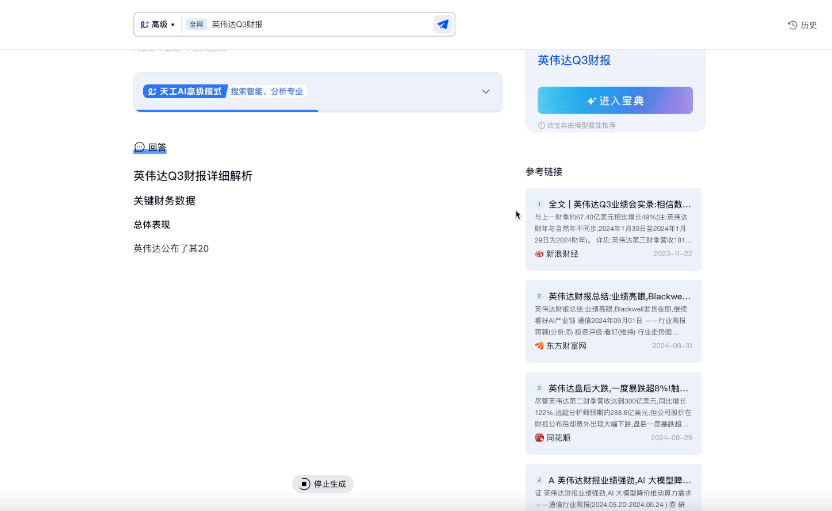This screenshot has width=832, height=511.
Task: Open the 英伟达Q3财报 title link
Action: (x=574, y=60)
